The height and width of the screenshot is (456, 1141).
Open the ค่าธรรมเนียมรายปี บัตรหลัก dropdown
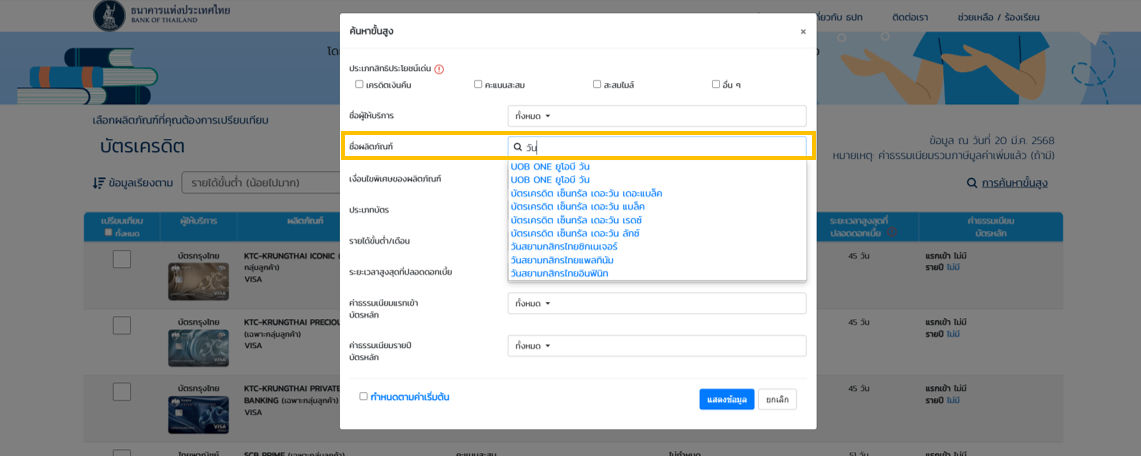tap(657, 345)
